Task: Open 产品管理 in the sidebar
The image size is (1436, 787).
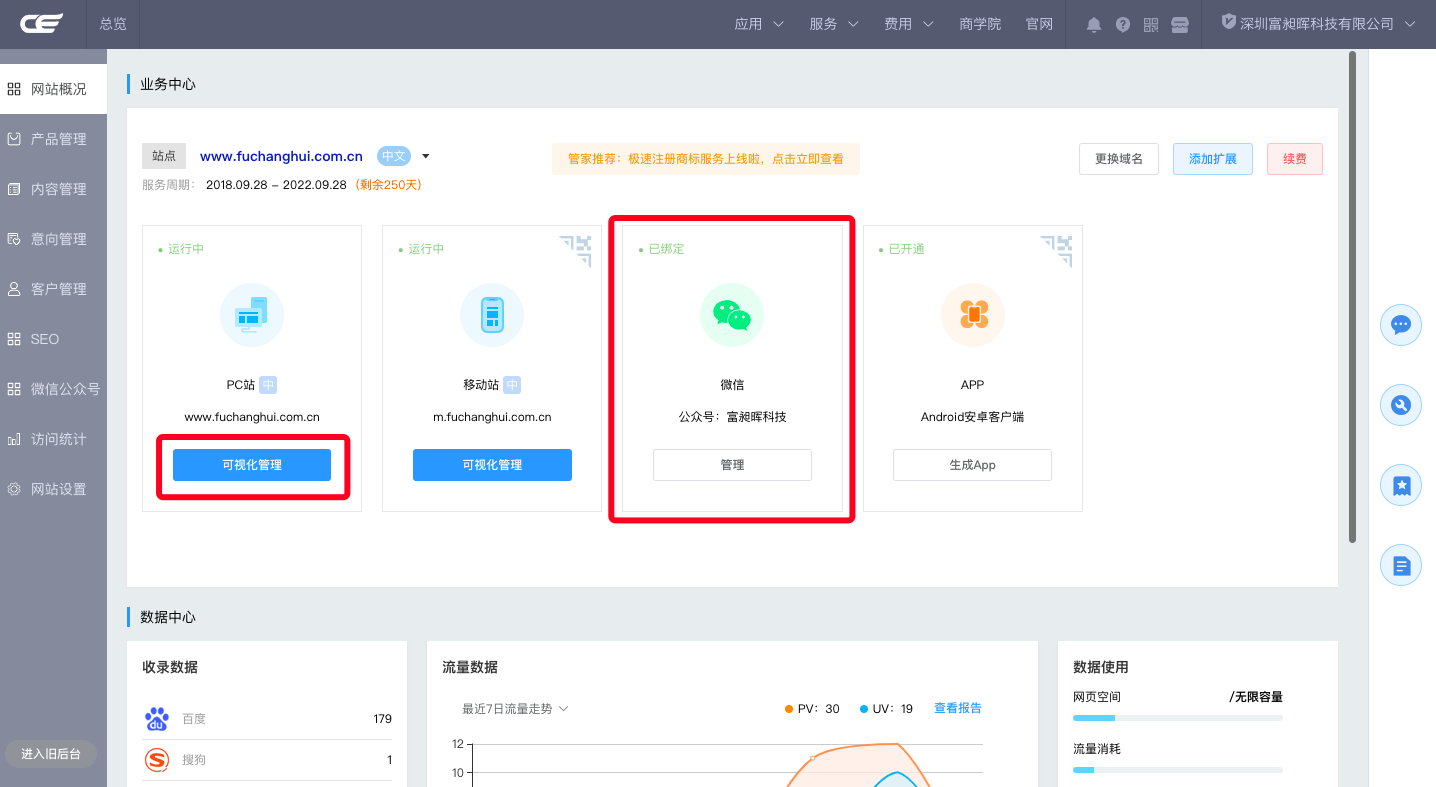Action: (58, 139)
